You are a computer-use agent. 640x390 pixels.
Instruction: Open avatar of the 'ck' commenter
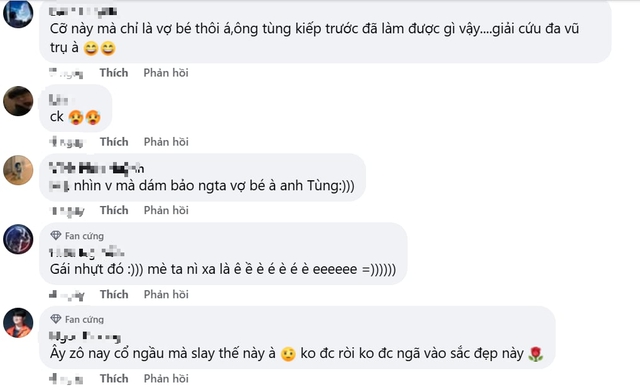(18, 101)
